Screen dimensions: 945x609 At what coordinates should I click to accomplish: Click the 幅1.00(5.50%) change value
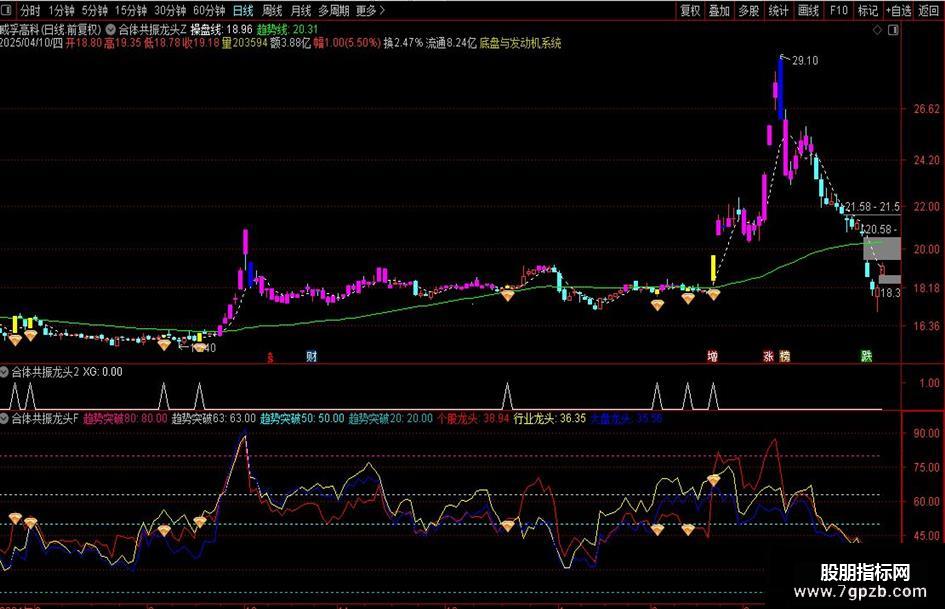coord(347,43)
